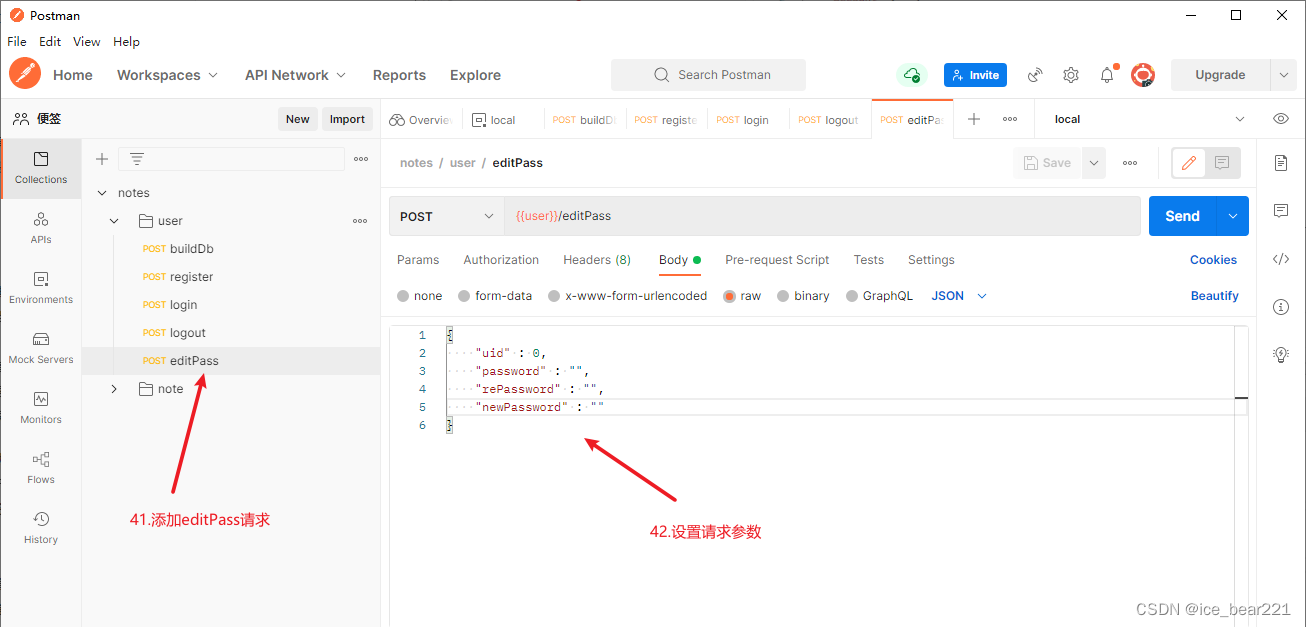Open the user avatar menu
The width and height of the screenshot is (1306, 627).
[1143, 75]
